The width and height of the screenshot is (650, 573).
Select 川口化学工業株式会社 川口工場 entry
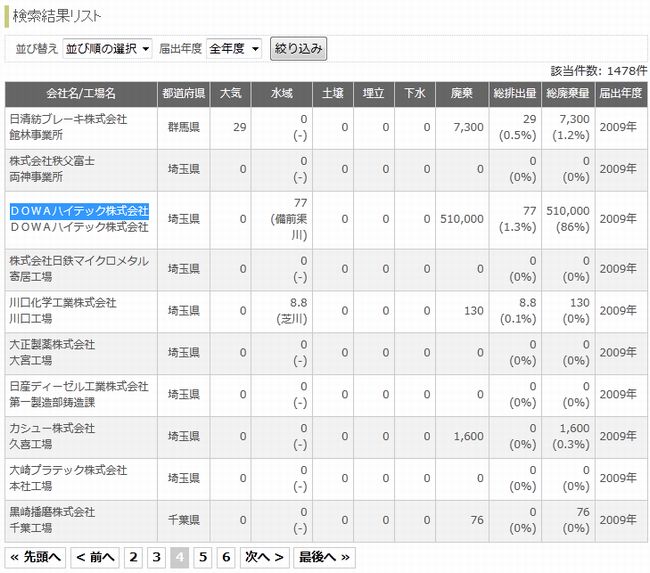[63, 311]
